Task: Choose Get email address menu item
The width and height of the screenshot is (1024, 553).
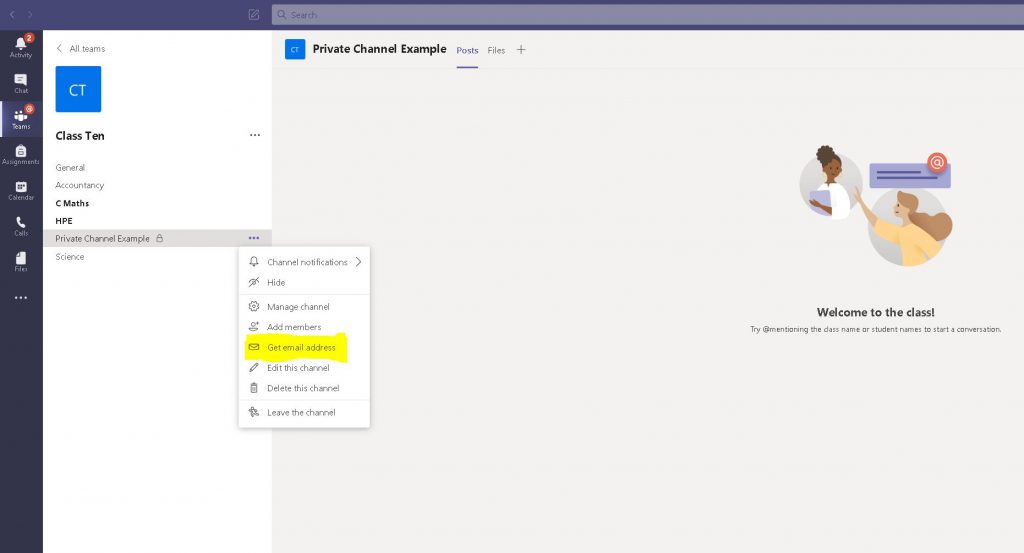Action: [x=301, y=347]
